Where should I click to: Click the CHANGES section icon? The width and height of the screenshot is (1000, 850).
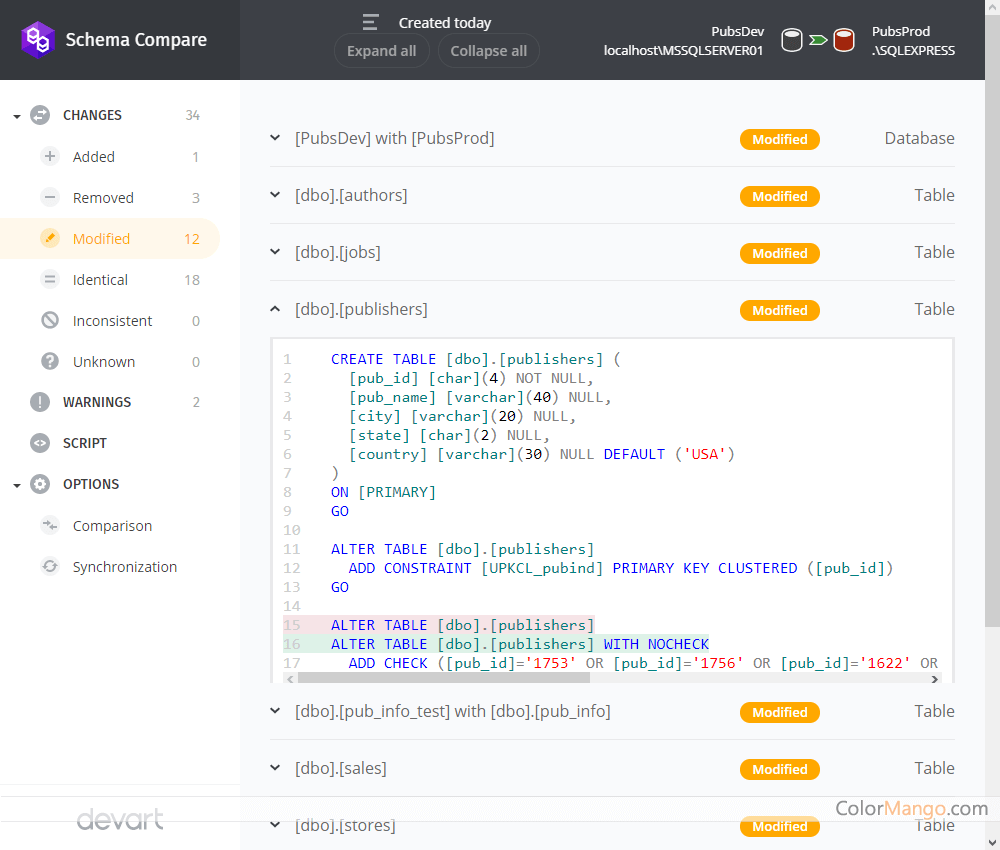[x=40, y=115]
